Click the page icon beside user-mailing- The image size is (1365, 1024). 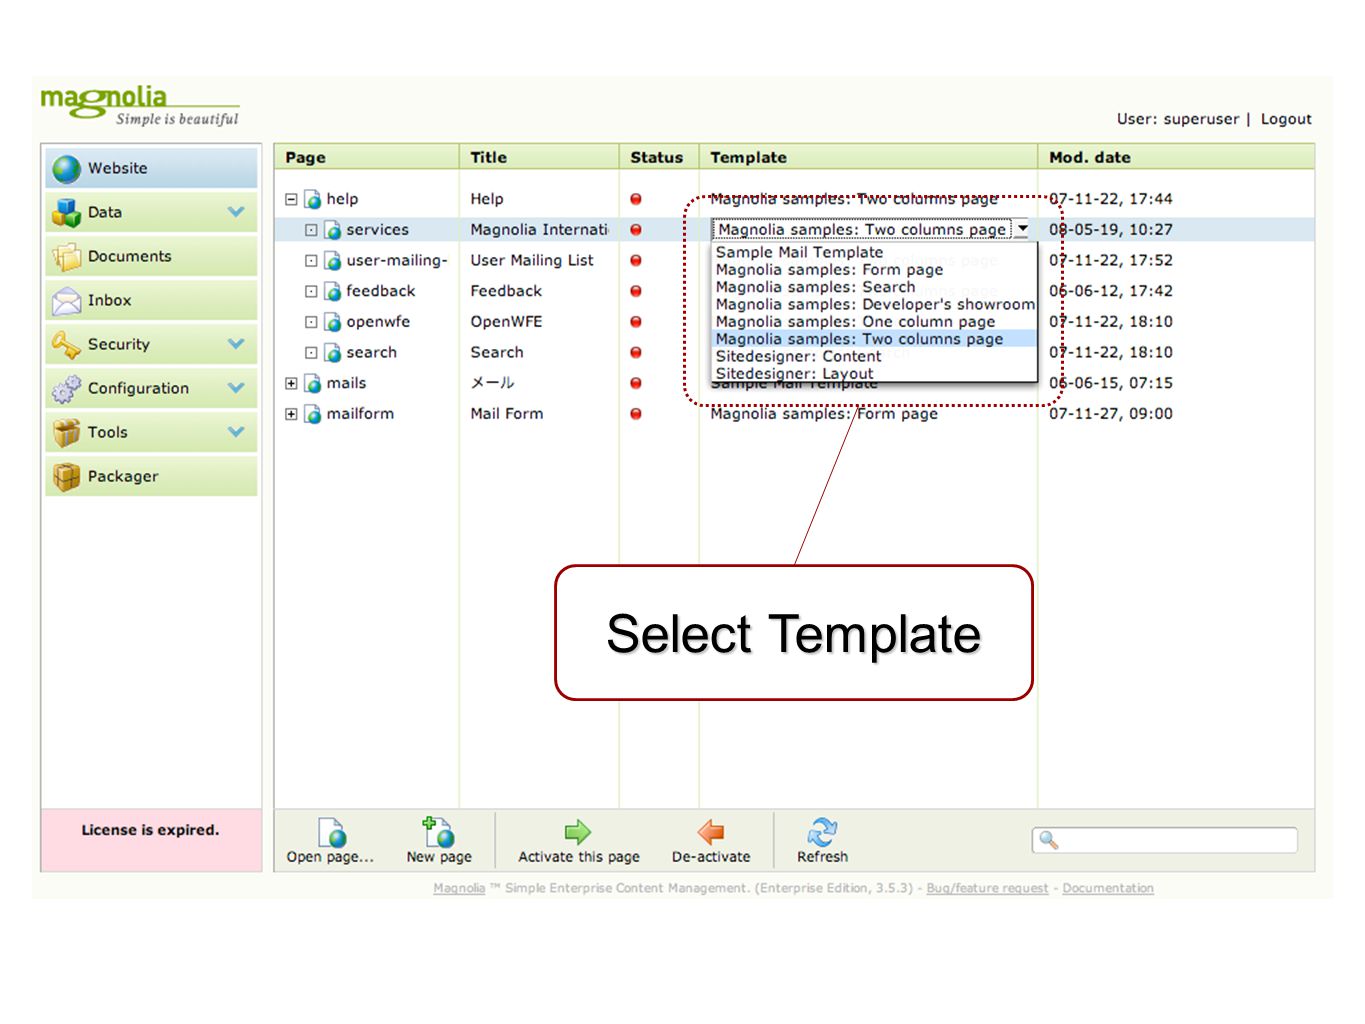pyautogui.click(x=333, y=261)
